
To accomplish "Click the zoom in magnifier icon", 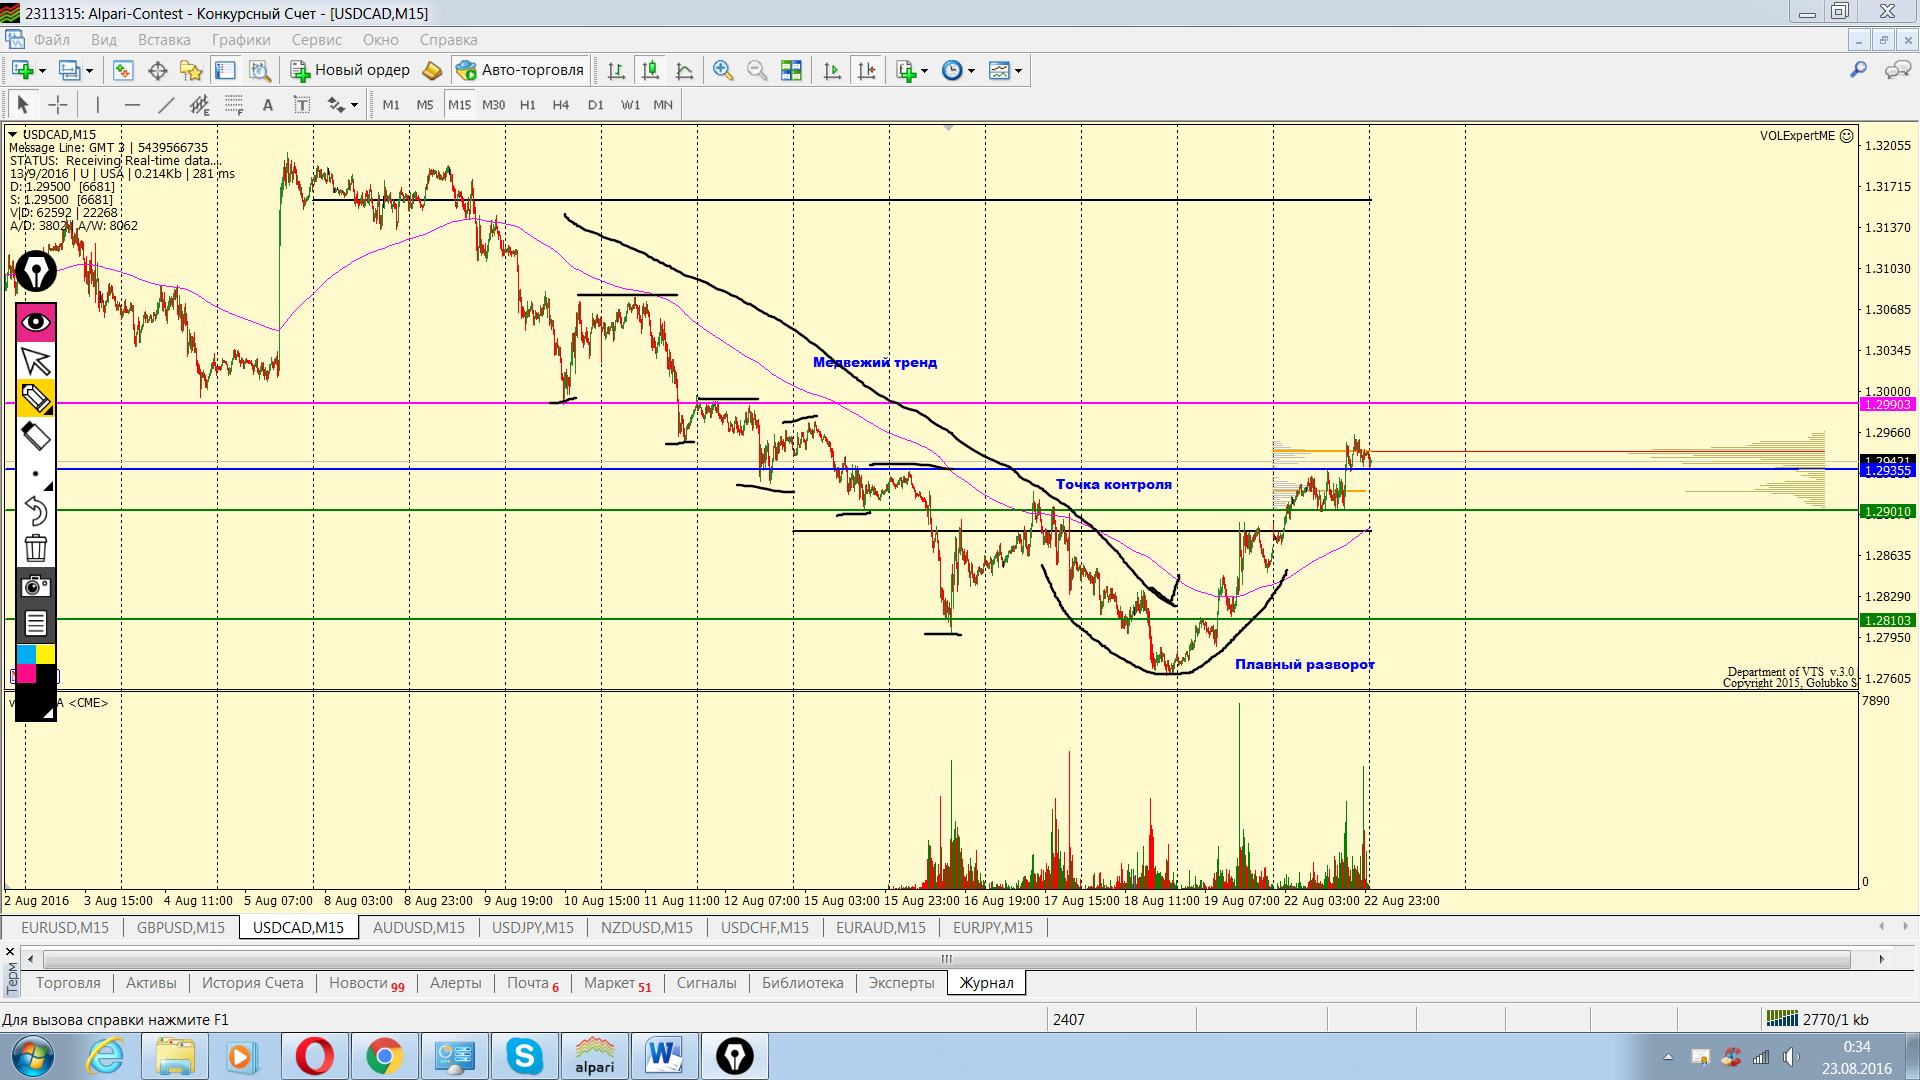I will point(723,71).
